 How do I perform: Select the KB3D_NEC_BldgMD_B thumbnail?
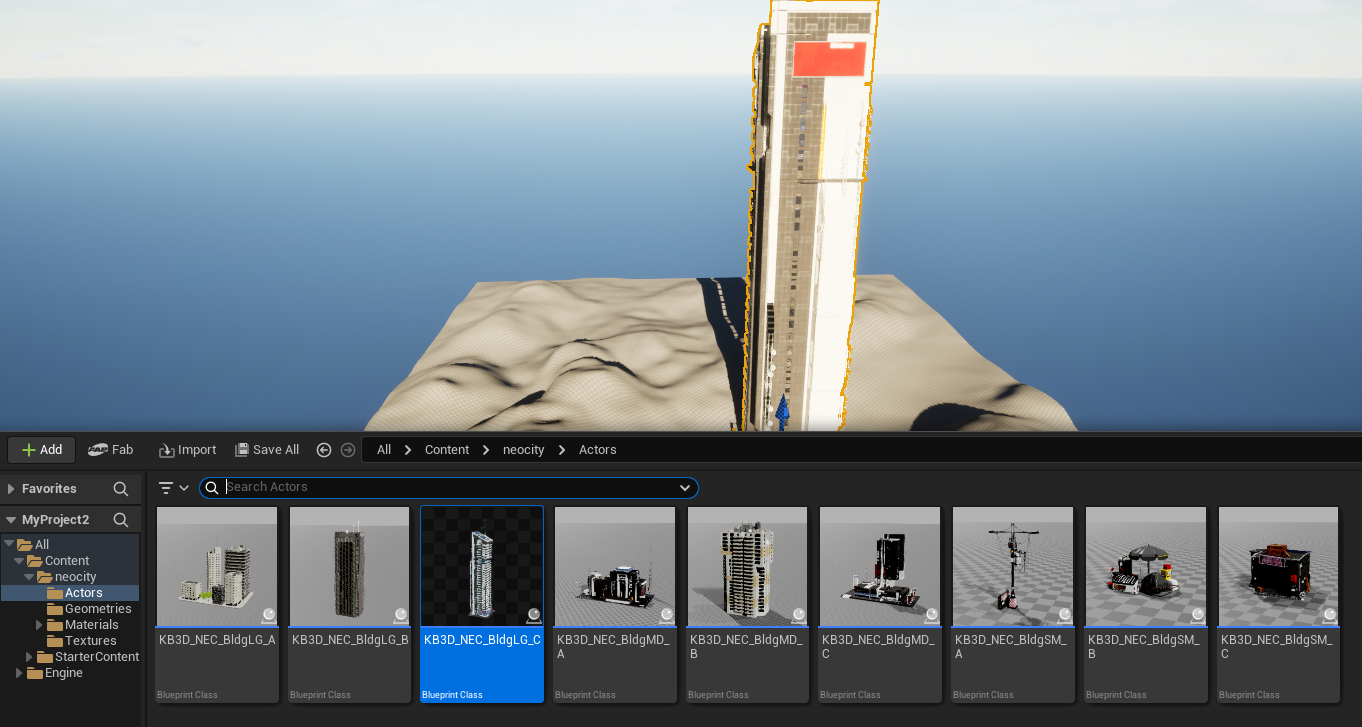[x=748, y=604]
